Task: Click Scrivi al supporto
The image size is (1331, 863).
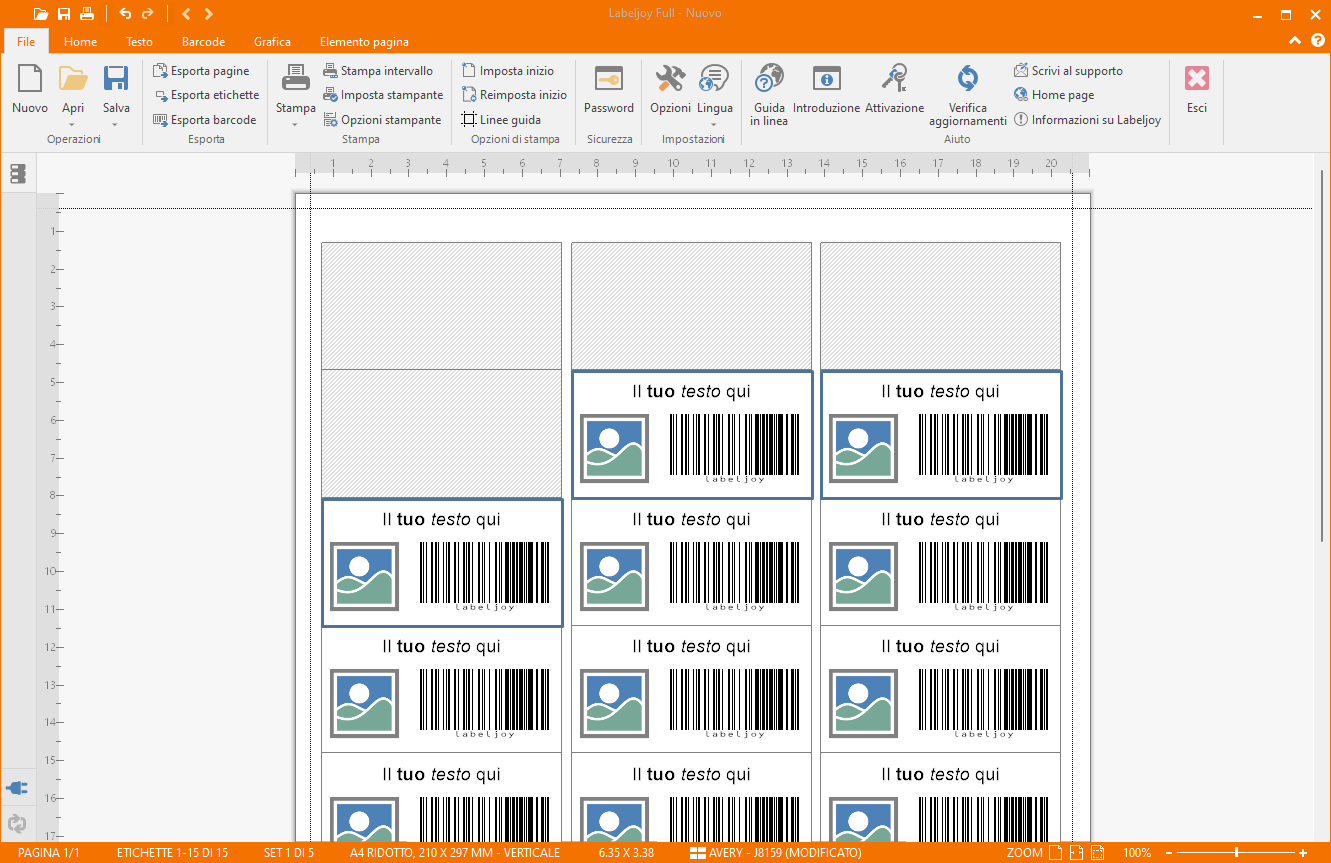Action: [1068, 71]
